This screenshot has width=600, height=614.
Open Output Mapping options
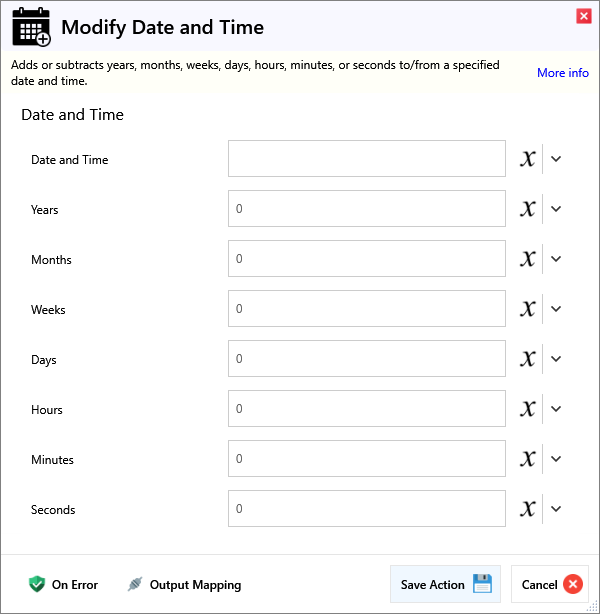[185, 585]
